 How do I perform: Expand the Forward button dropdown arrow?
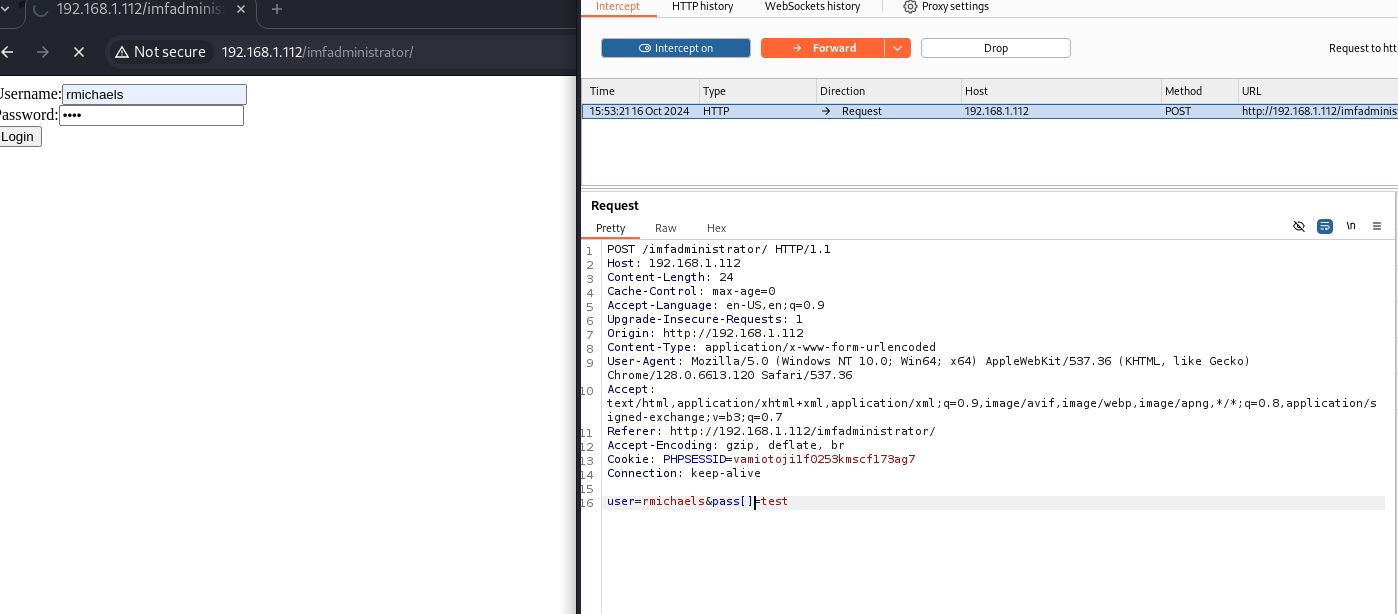coord(897,48)
